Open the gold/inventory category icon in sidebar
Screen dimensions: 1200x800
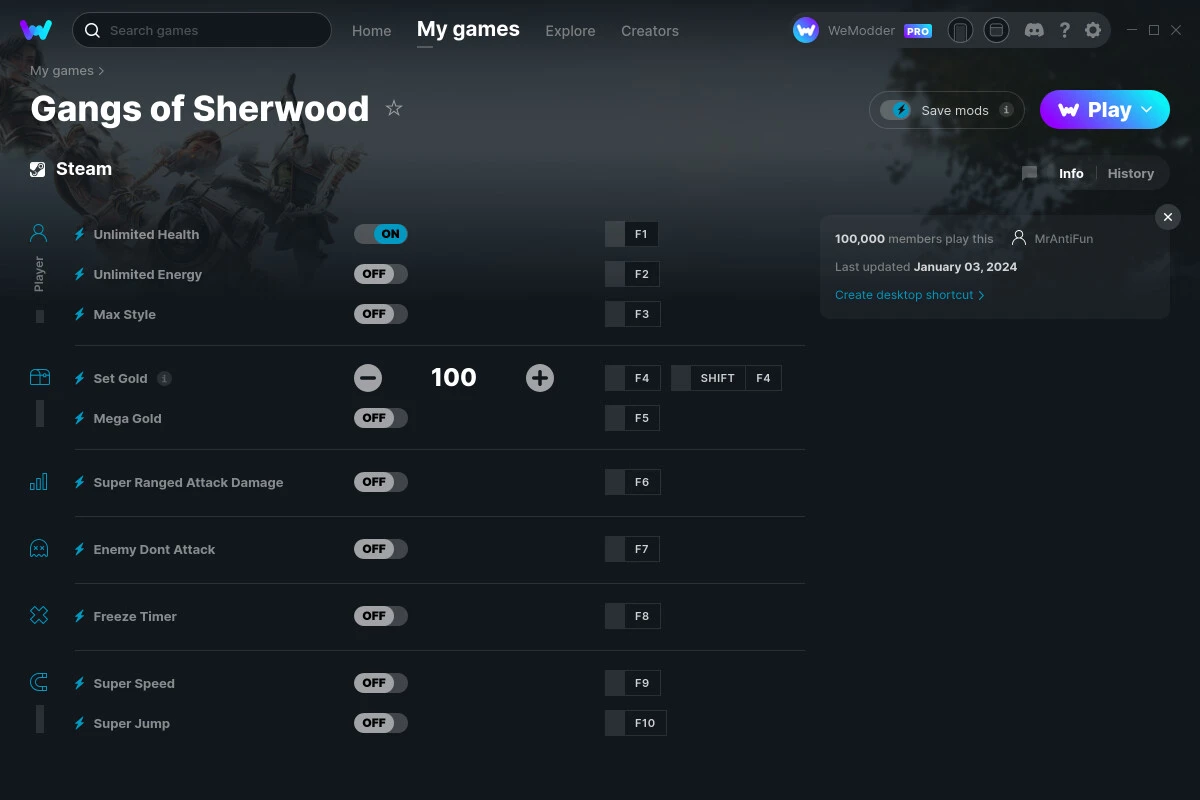[x=38, y=377]
